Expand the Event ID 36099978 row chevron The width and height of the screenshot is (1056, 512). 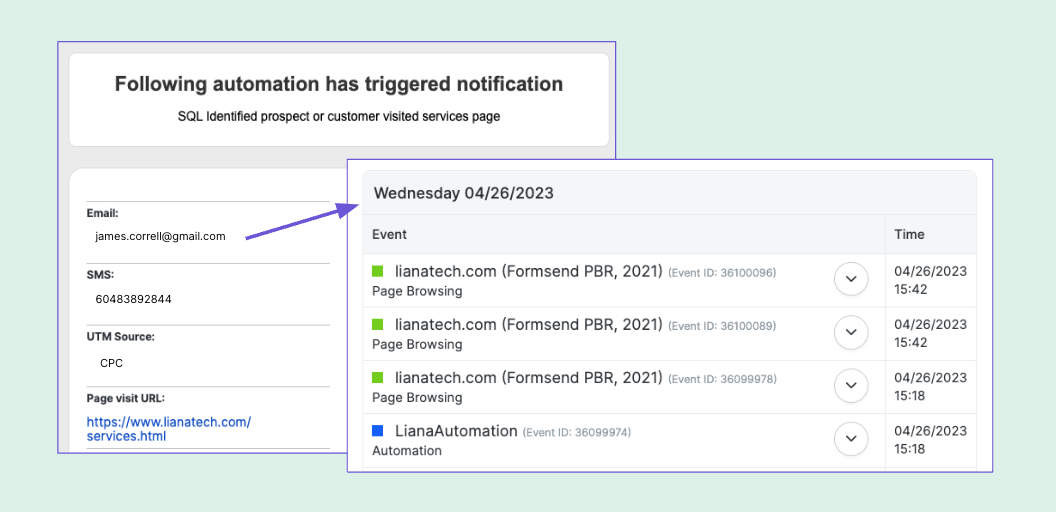851,386
